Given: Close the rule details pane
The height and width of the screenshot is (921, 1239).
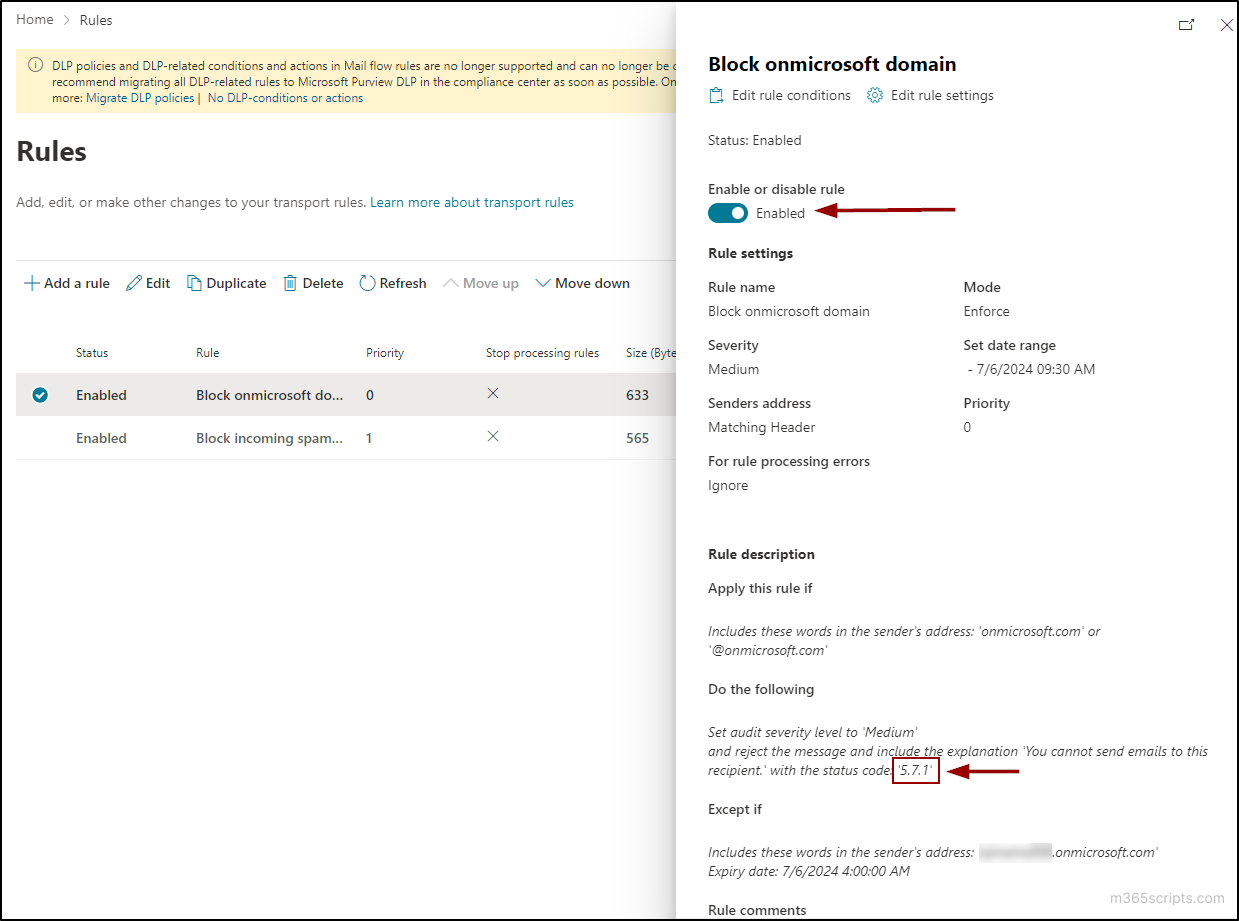Looking at the screenshot, I should pos(1227,25).
